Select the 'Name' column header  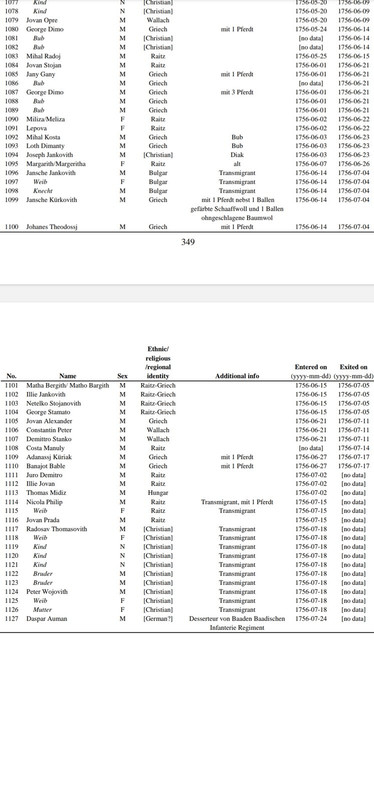[67, 376]
